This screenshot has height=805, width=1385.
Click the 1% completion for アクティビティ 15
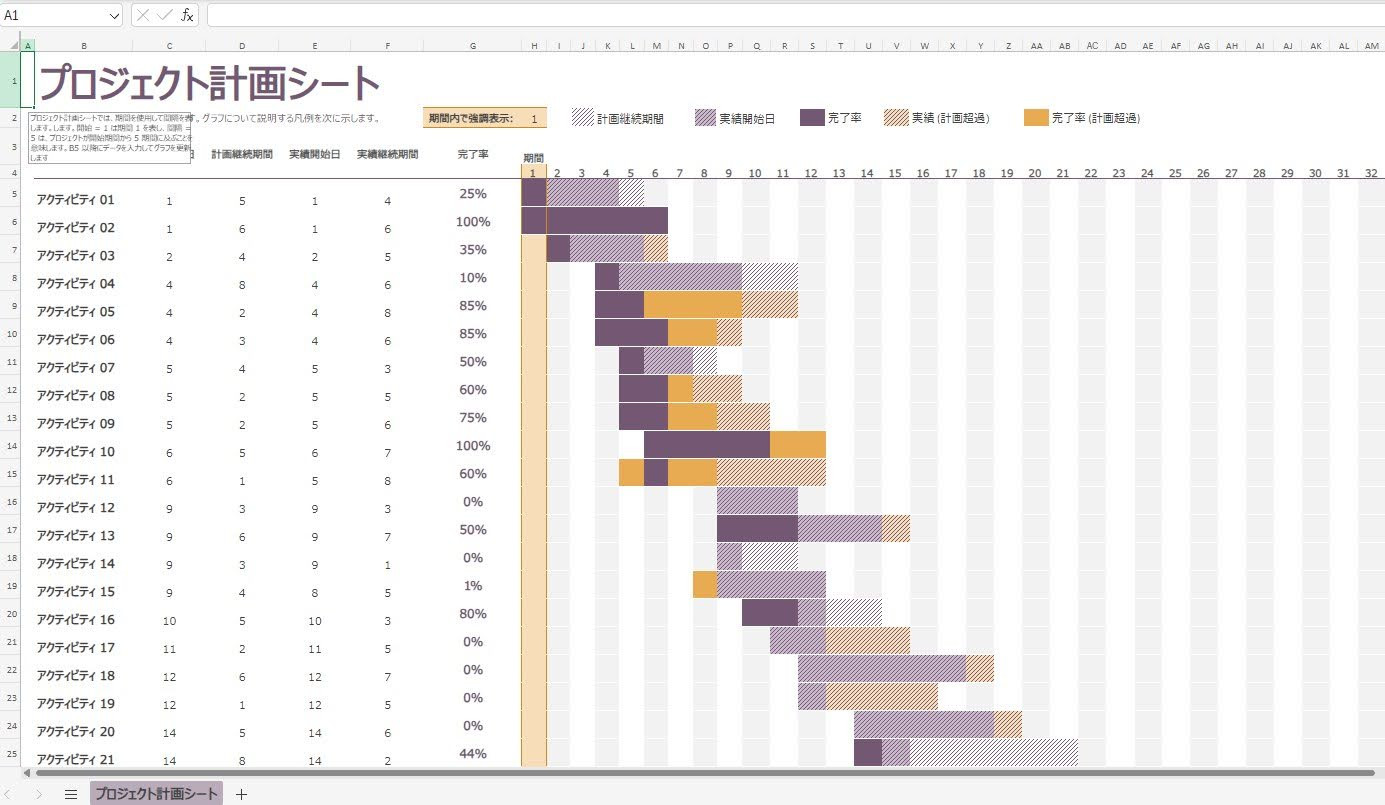[x=473, y=586]
